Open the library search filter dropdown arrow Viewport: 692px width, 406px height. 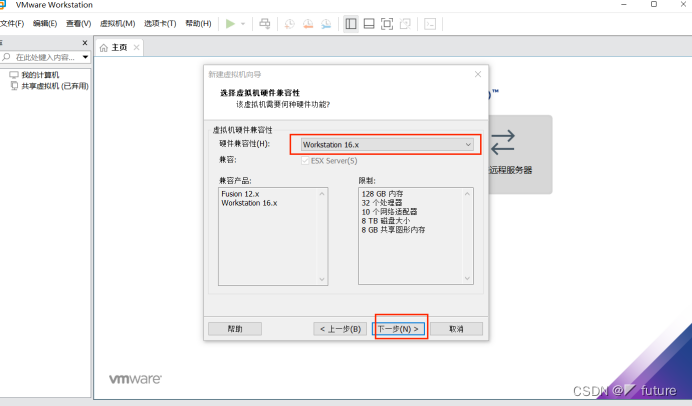[x=85, y=57]
